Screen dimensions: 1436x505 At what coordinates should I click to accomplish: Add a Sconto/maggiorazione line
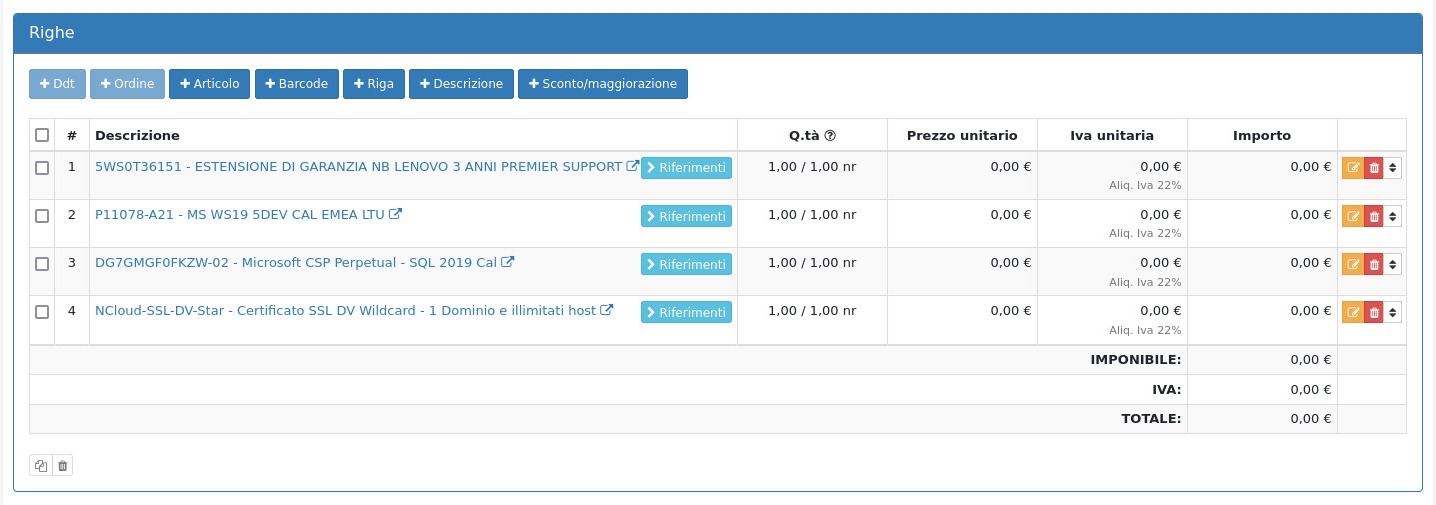[x=602, y=84]
